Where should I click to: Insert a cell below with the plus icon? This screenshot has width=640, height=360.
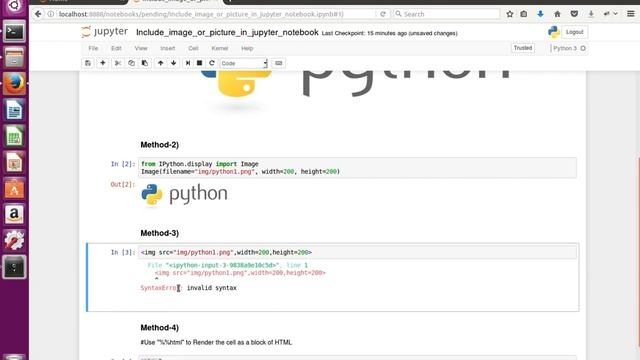(x=103, y=63)
